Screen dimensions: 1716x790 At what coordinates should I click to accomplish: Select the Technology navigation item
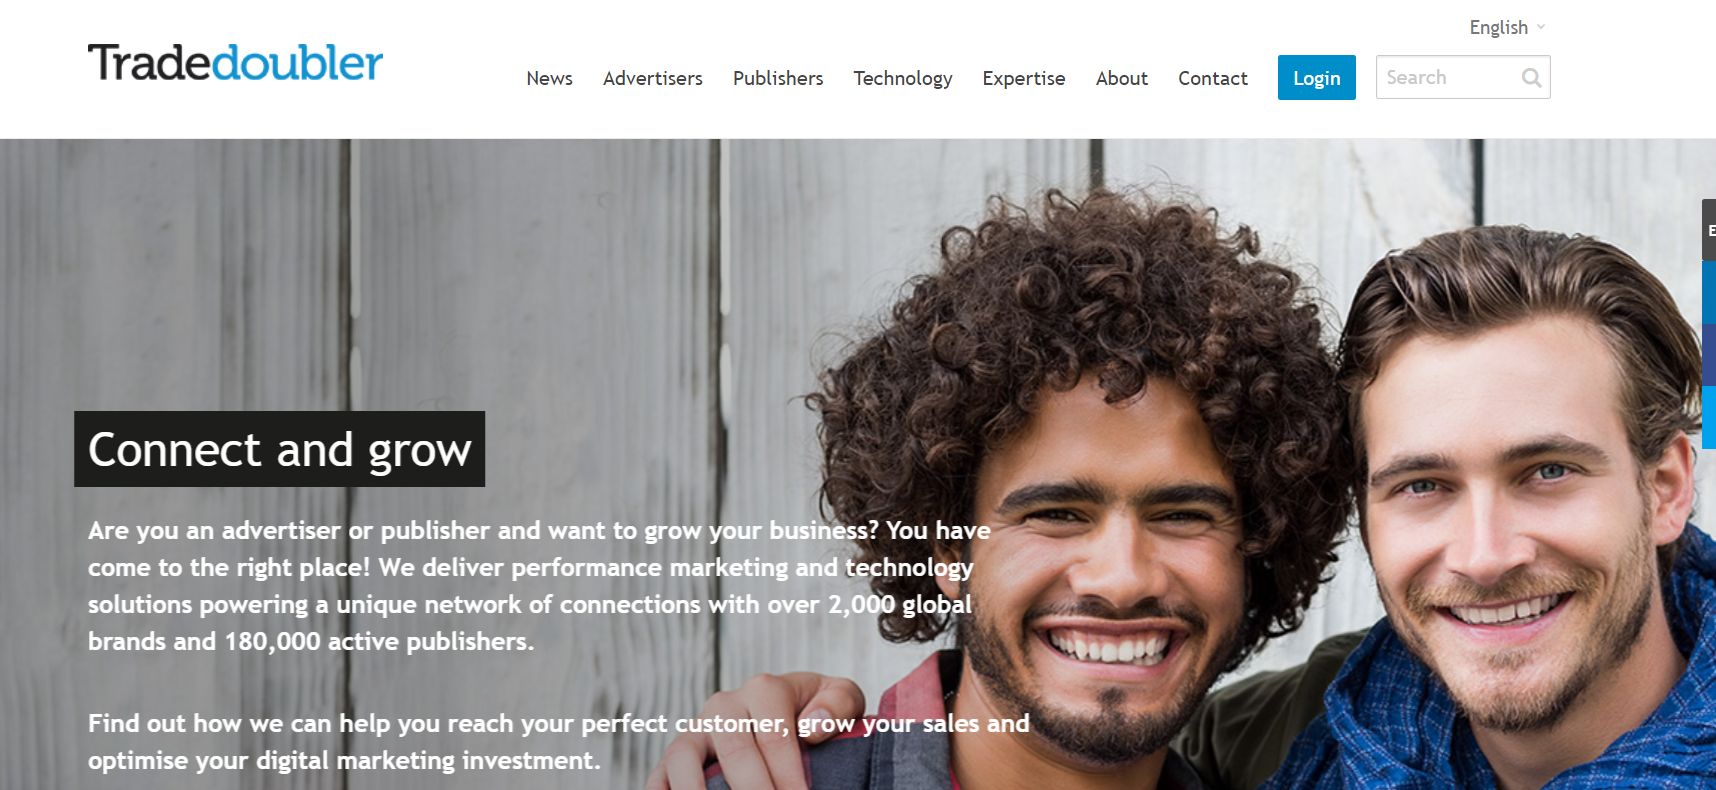pos(902,79)
